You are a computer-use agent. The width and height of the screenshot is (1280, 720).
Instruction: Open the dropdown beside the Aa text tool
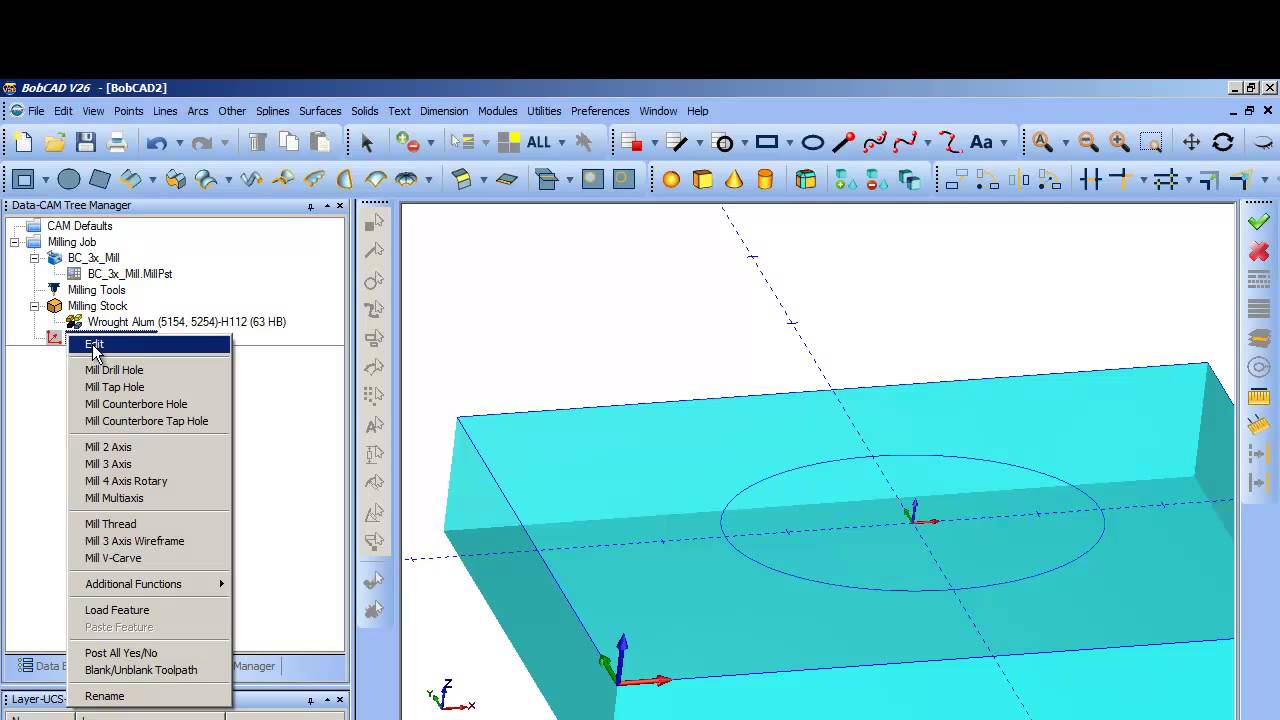click(x=1003, y=143)
